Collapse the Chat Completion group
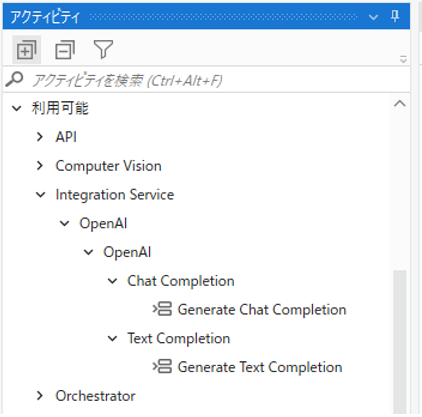422x417 pixels. click(x=112, y=281)
